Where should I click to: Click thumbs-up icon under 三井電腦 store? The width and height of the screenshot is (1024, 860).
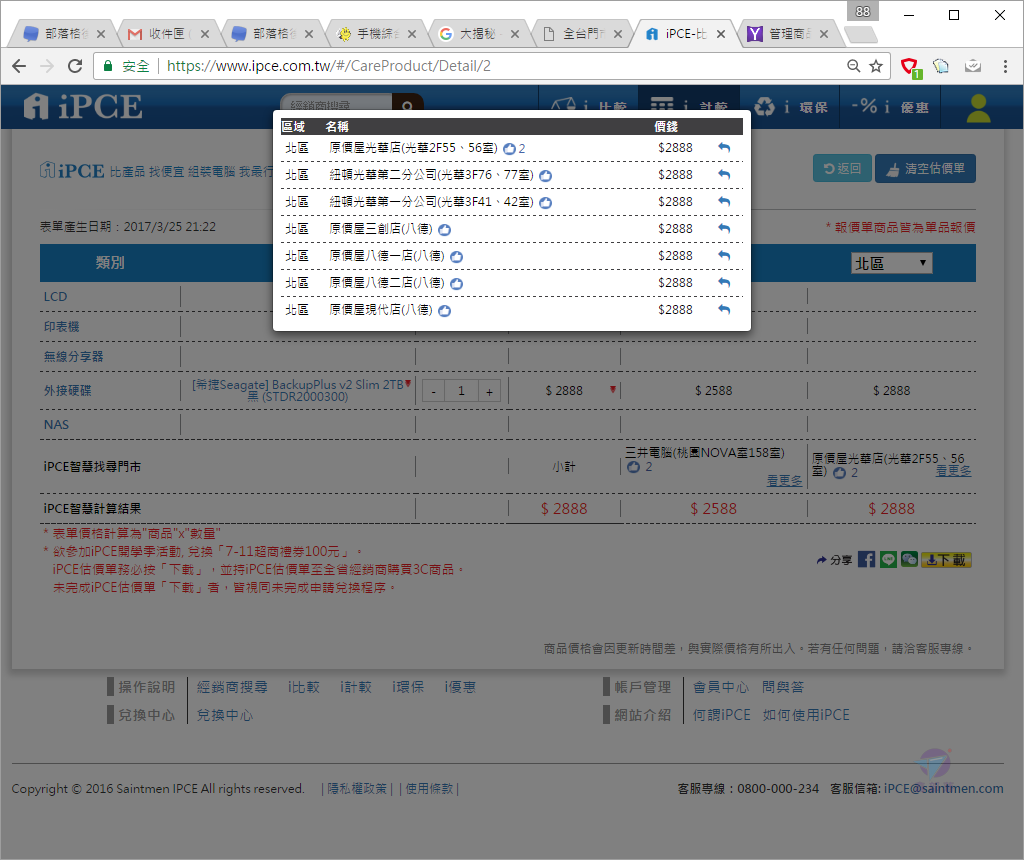click(x=633, y=467)
